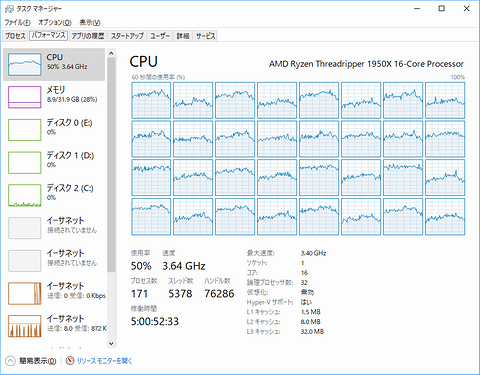Click the CPU heading in main panel

tap(143, 62)
